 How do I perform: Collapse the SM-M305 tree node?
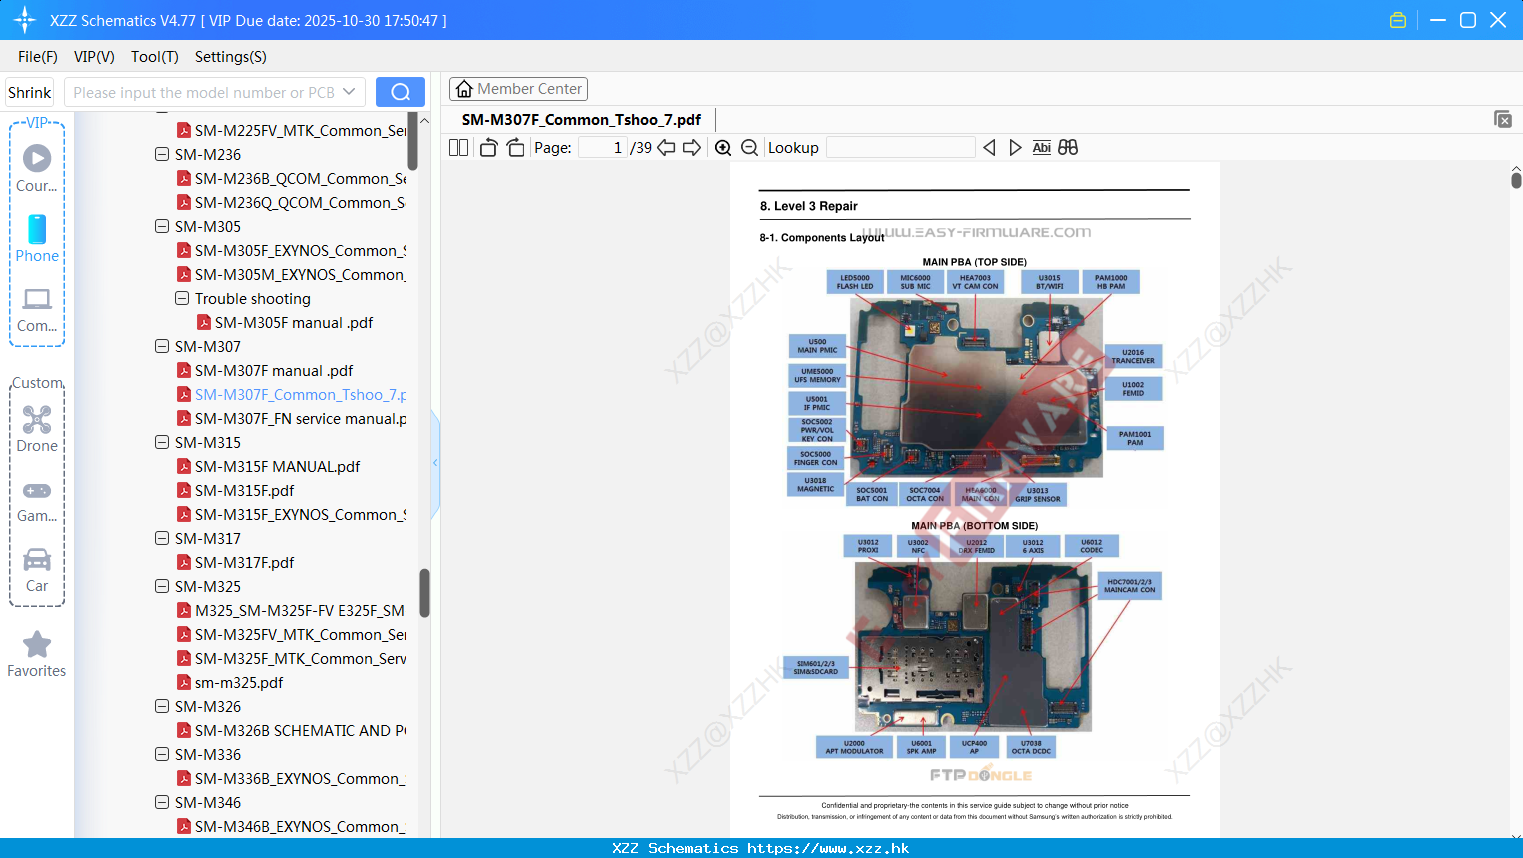tap(162, 227)
